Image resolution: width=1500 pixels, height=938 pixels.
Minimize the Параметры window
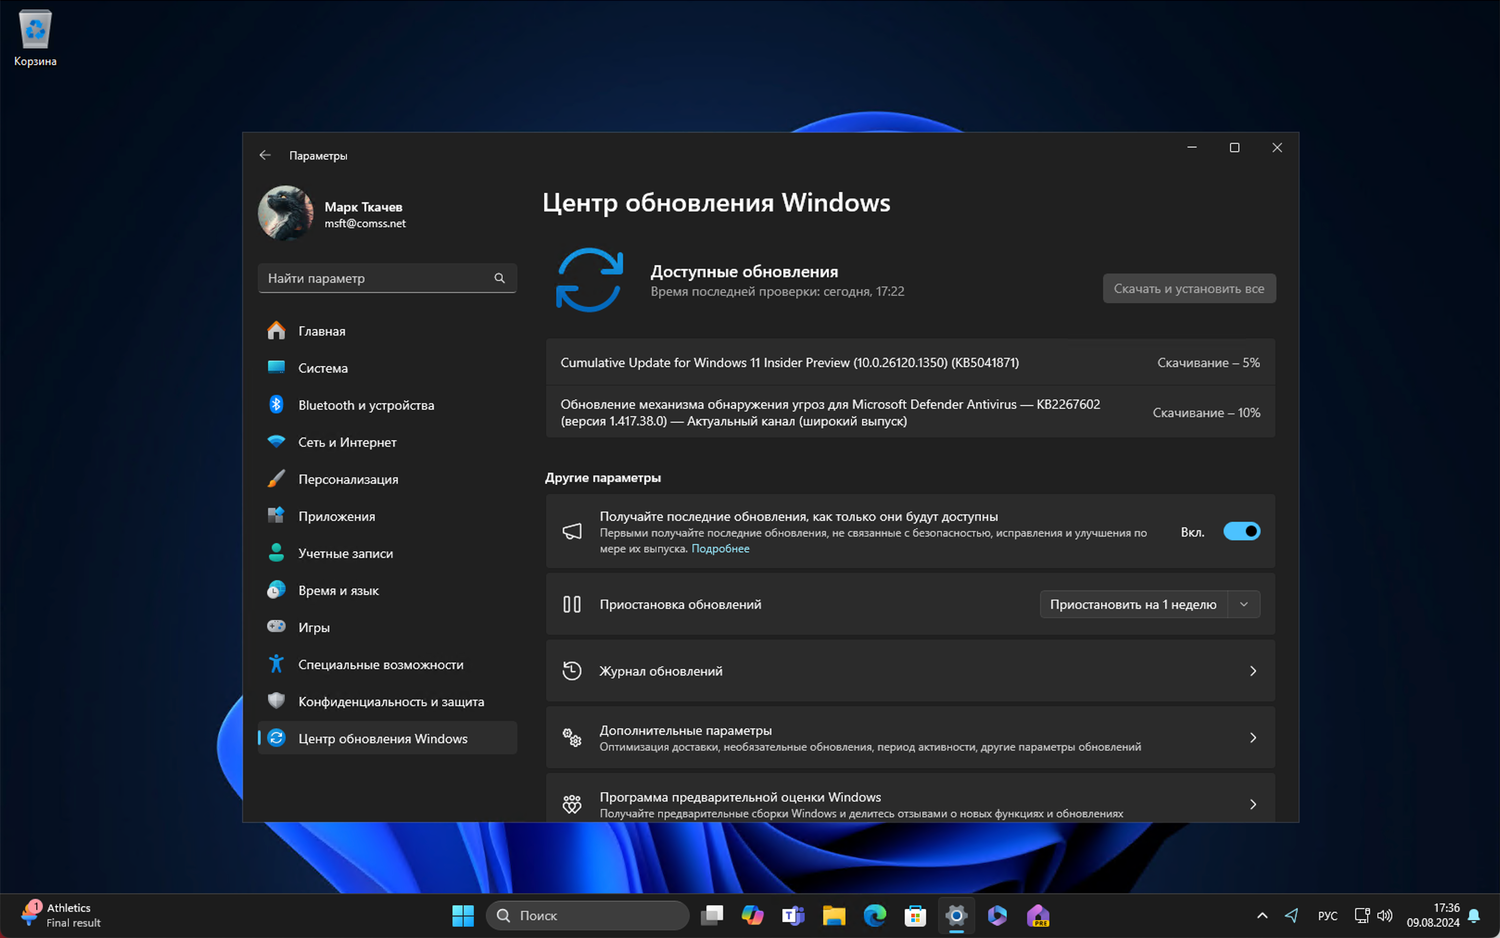(x=1192, y=148)
